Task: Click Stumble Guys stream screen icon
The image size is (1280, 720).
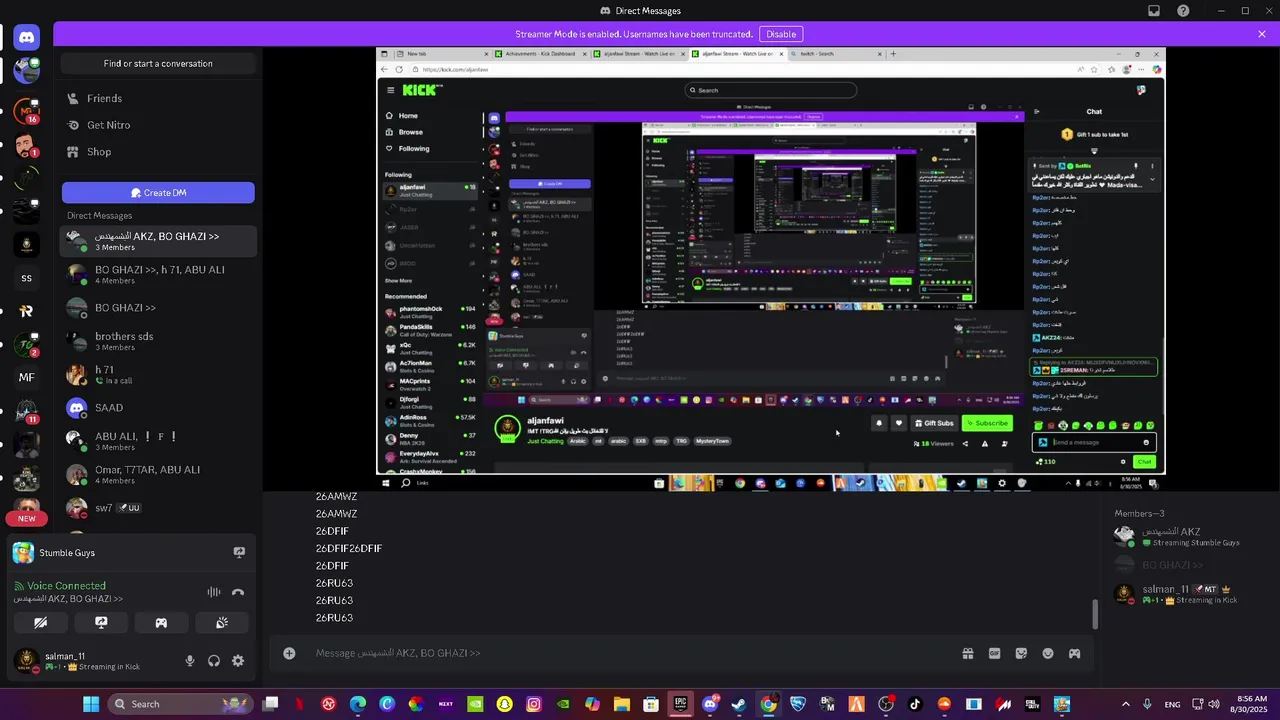Action: [x=239, y=552]
